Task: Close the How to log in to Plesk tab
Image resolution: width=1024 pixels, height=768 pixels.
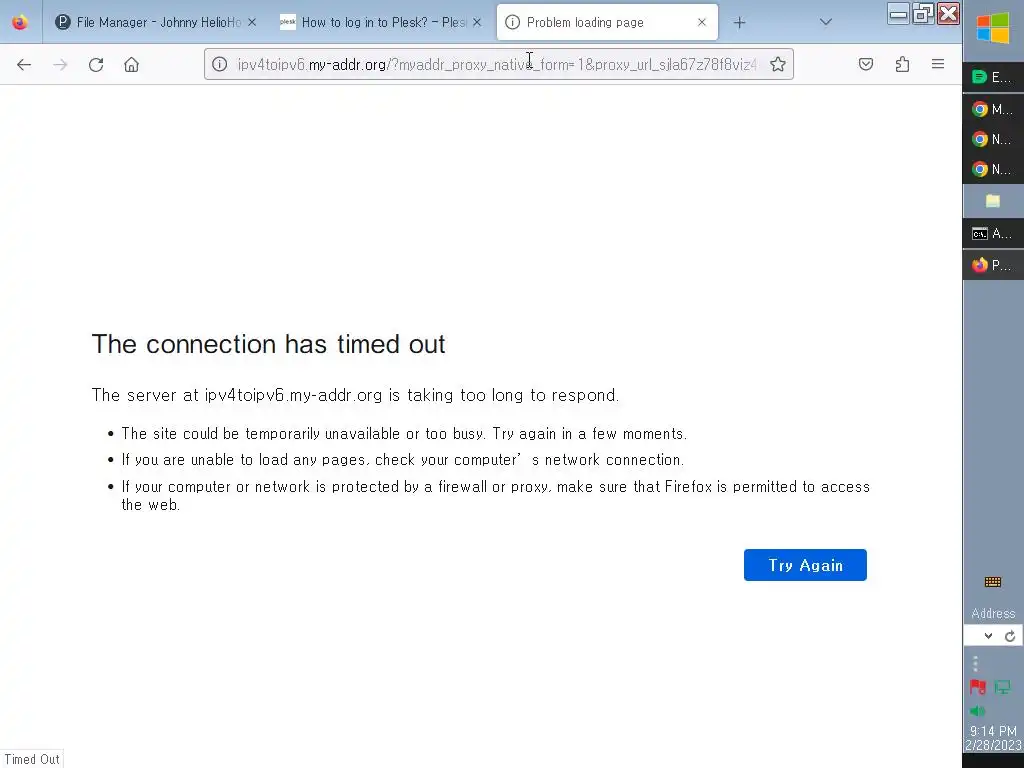Action: point(477,22)
